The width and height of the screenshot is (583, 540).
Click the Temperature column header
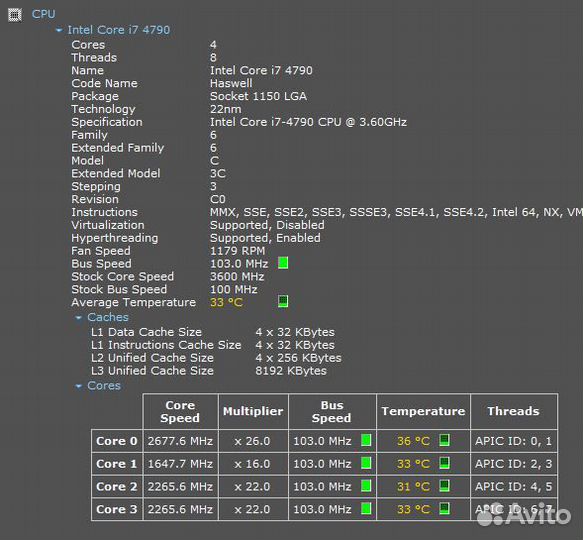click(423, 411)
